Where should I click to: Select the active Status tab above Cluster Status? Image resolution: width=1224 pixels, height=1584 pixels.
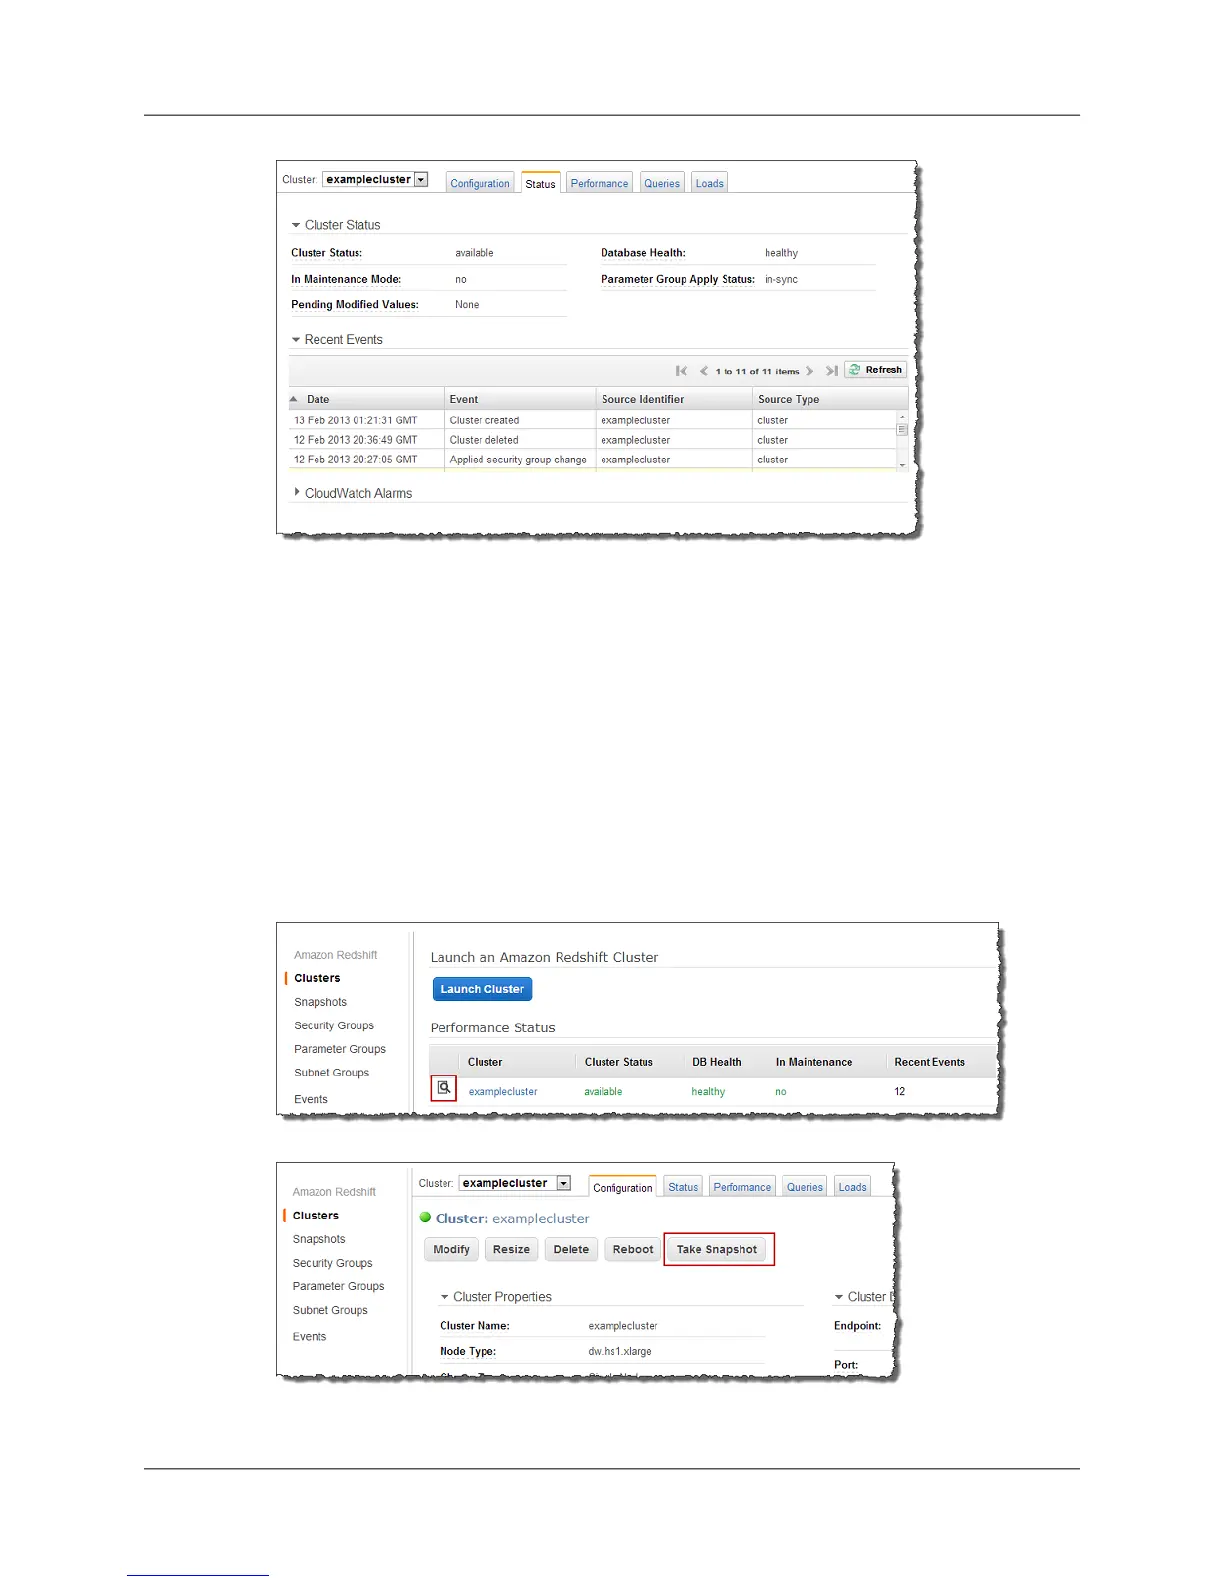540,183
